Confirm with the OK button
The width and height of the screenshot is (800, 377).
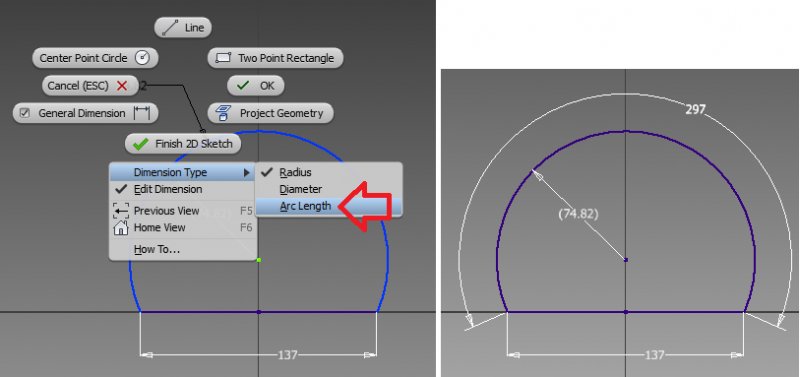tap(256, 86)
